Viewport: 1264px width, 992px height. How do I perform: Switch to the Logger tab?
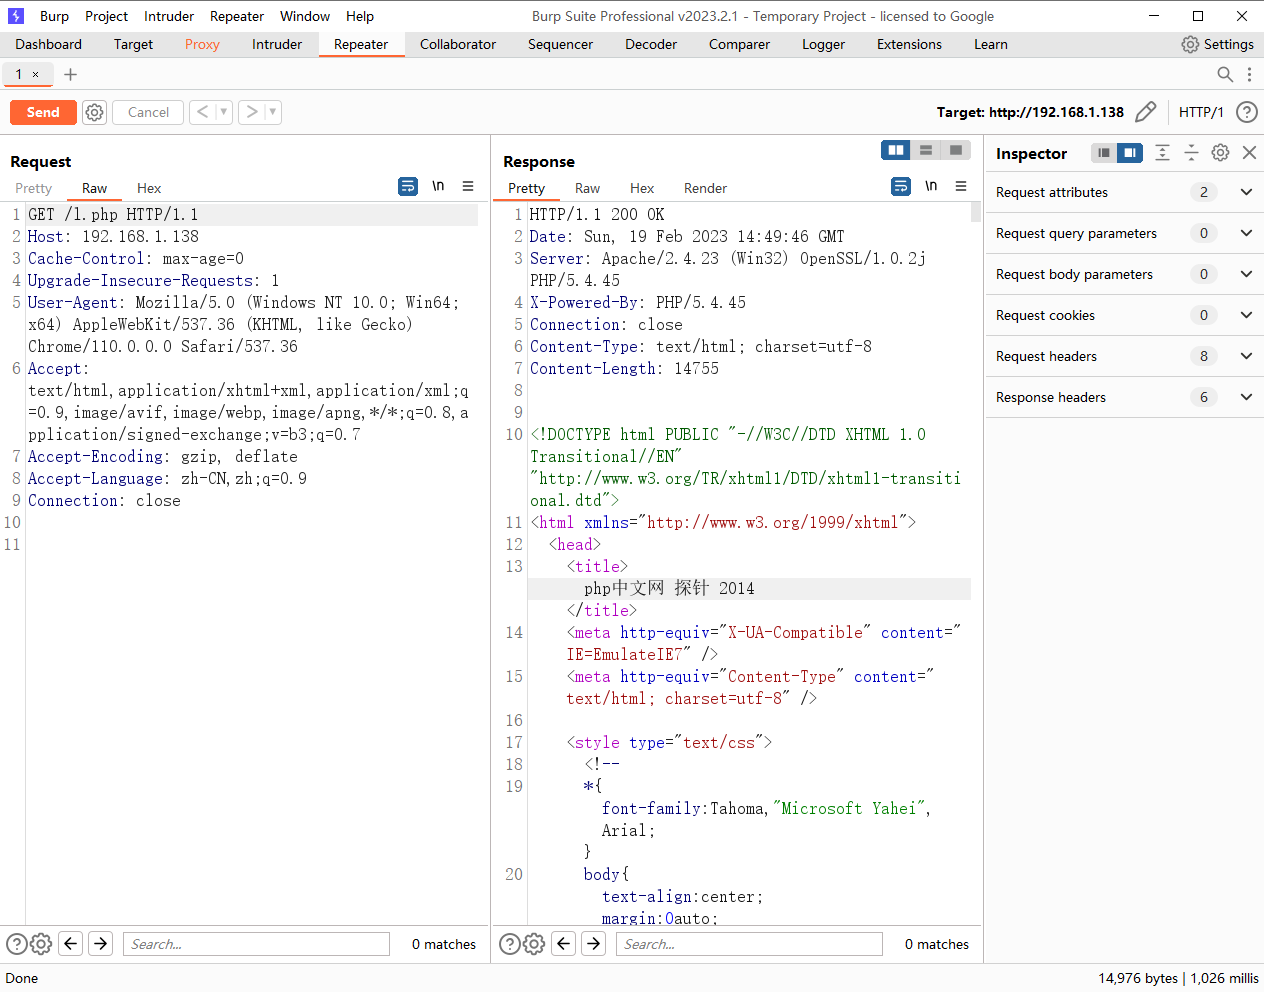(x=823, y=44)
